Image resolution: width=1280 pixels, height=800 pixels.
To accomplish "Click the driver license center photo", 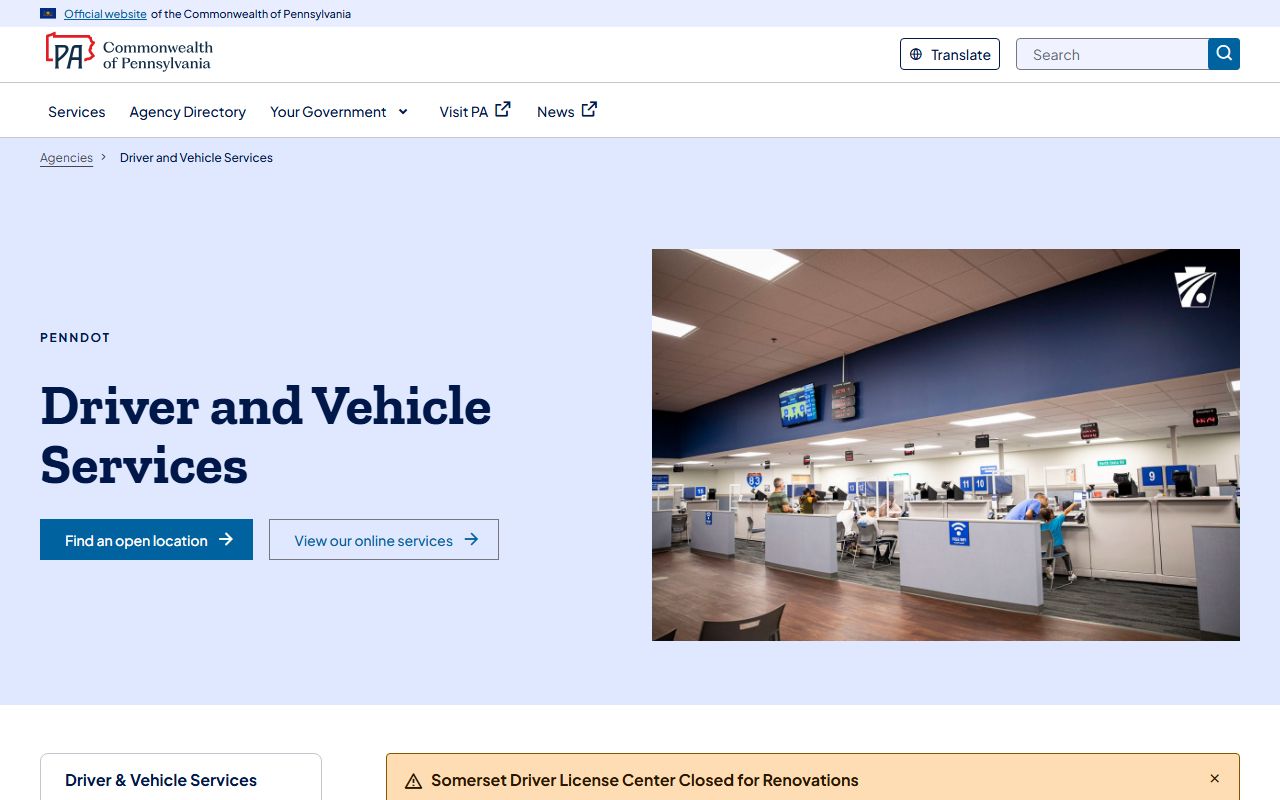I will (x=946, y=445).
